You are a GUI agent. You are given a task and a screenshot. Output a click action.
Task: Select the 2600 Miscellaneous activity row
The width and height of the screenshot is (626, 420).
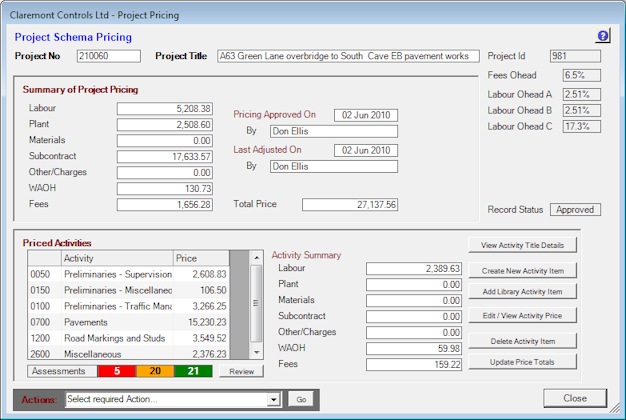click(129, 353)
